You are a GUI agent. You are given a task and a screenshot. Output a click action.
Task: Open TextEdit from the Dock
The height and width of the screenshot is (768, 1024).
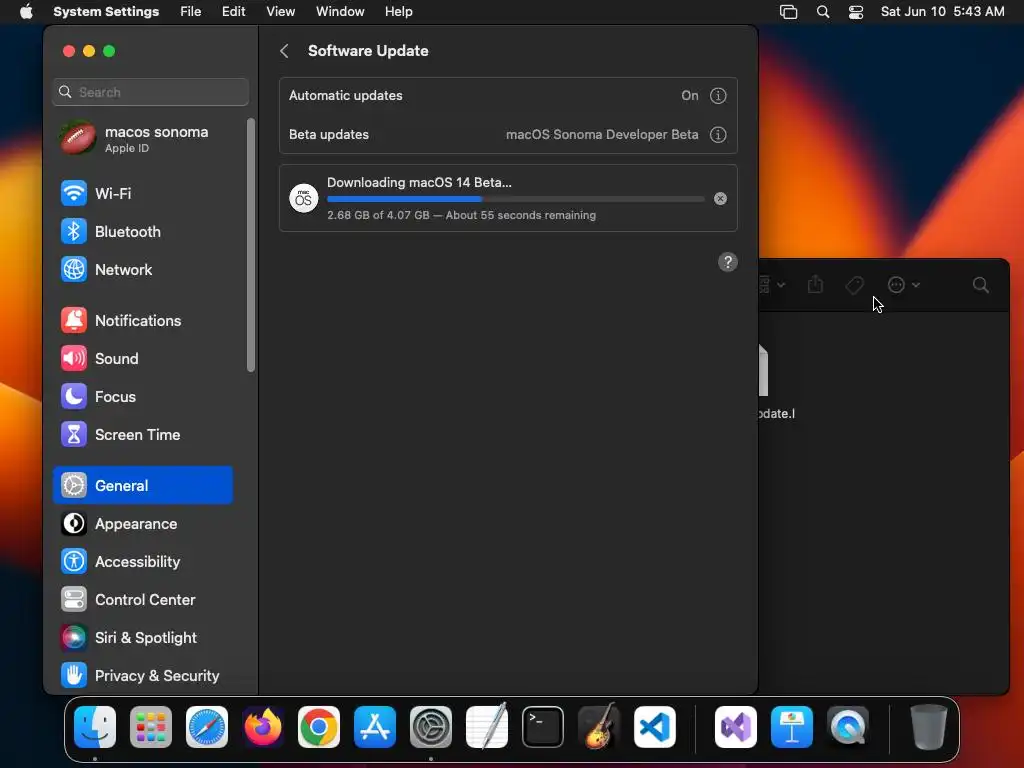click(x=487, y=726)
